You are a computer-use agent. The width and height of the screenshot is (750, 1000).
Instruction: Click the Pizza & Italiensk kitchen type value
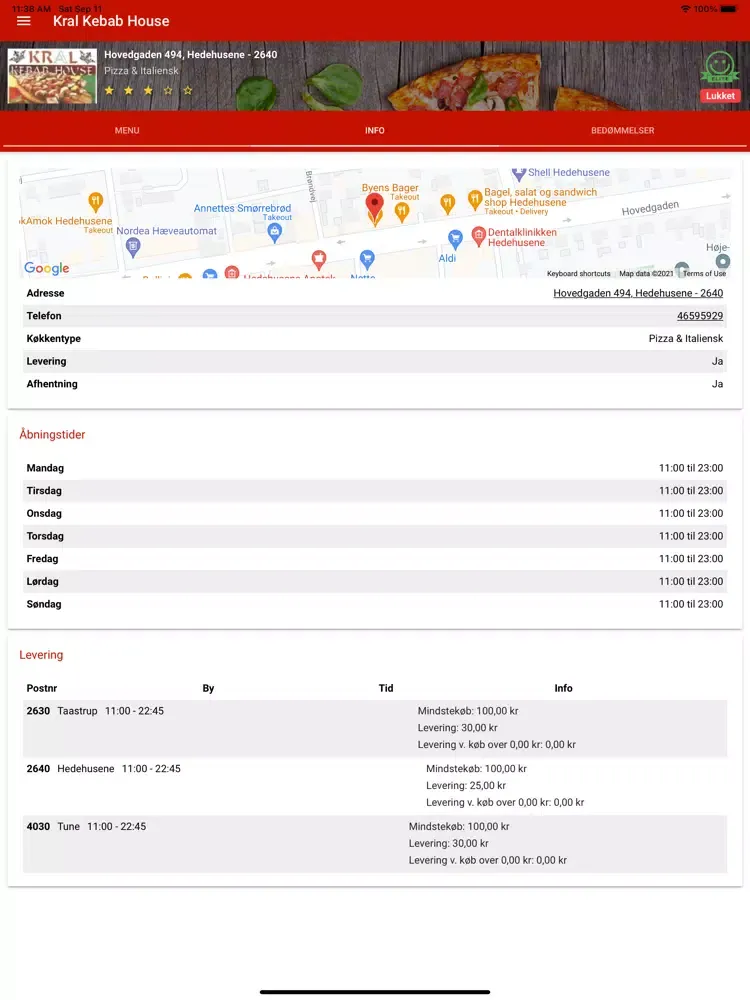click(686, 339)
